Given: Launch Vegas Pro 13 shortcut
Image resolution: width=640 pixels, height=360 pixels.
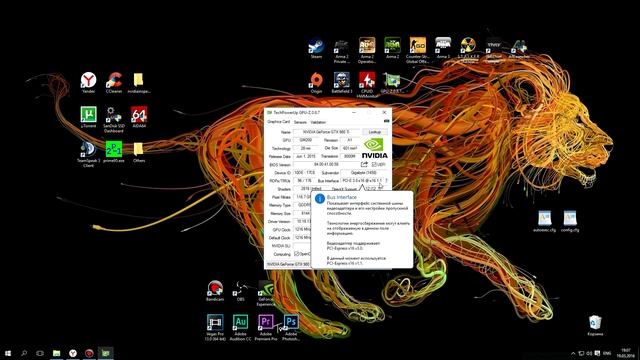Looking at the screenshot, I should tap(215, 327).
